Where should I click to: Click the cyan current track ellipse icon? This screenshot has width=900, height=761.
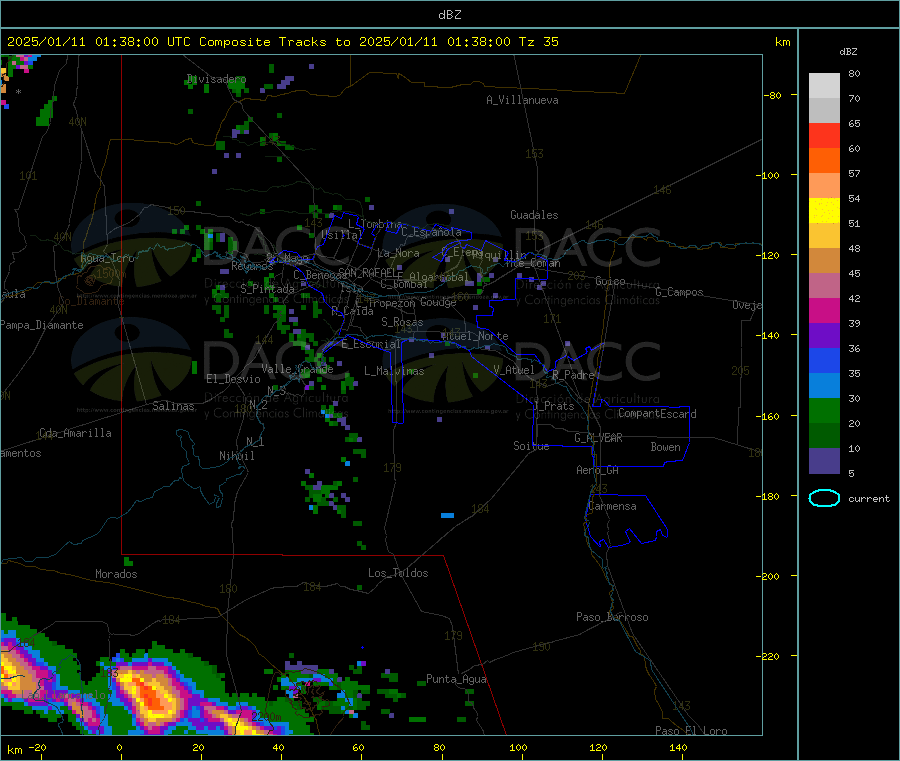[x=824, y=498]
